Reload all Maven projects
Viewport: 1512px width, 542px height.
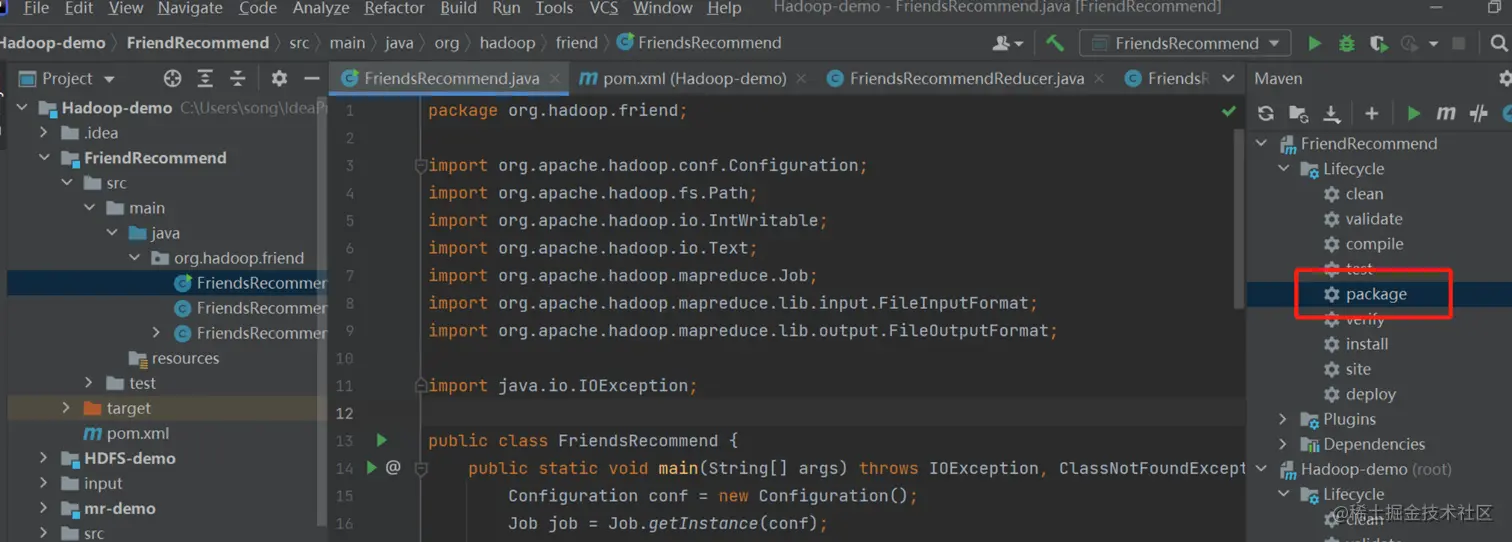(x=1266, y=113)
